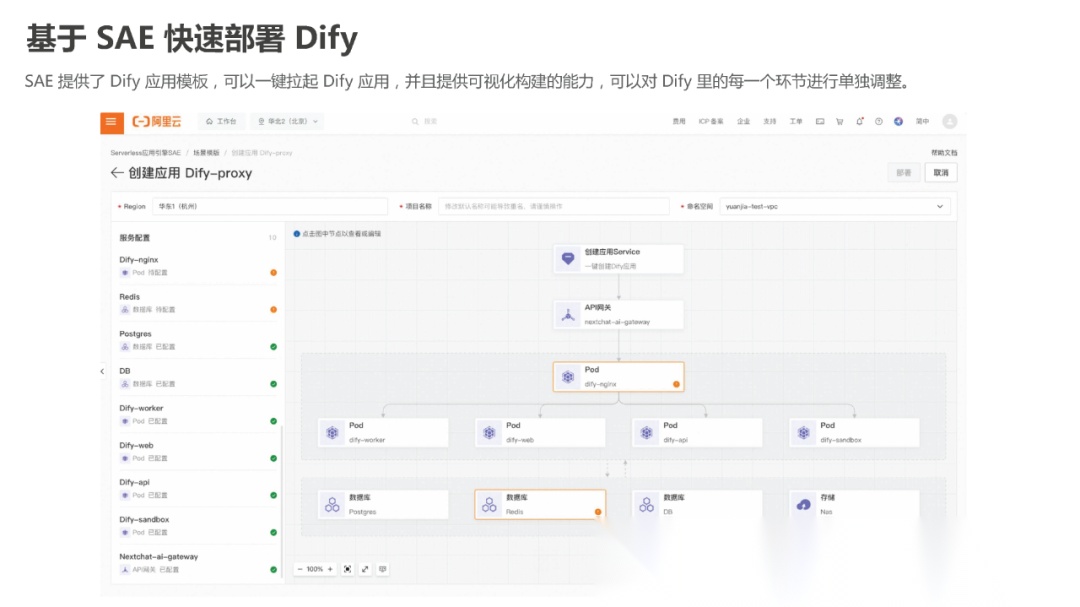
Task: Open the 帮助文档 link
Action: [944, 153]
